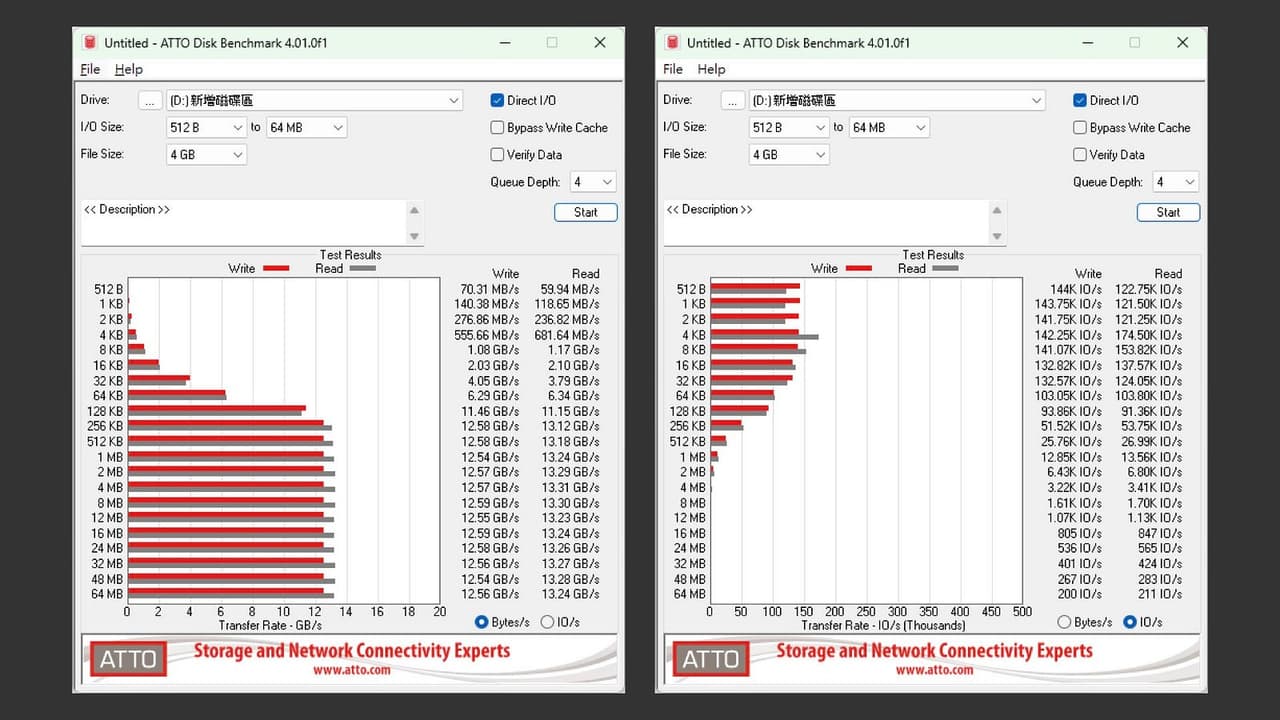
Task: Click the drive browse '...' button in right window
Action: [x=733, y=100]
